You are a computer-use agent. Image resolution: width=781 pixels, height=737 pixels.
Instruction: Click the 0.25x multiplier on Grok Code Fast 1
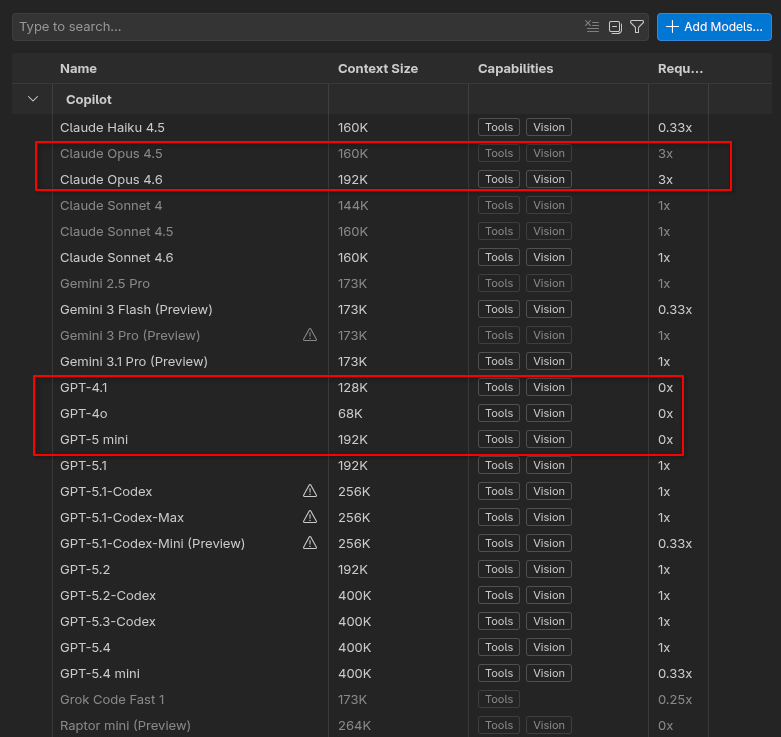674,699
